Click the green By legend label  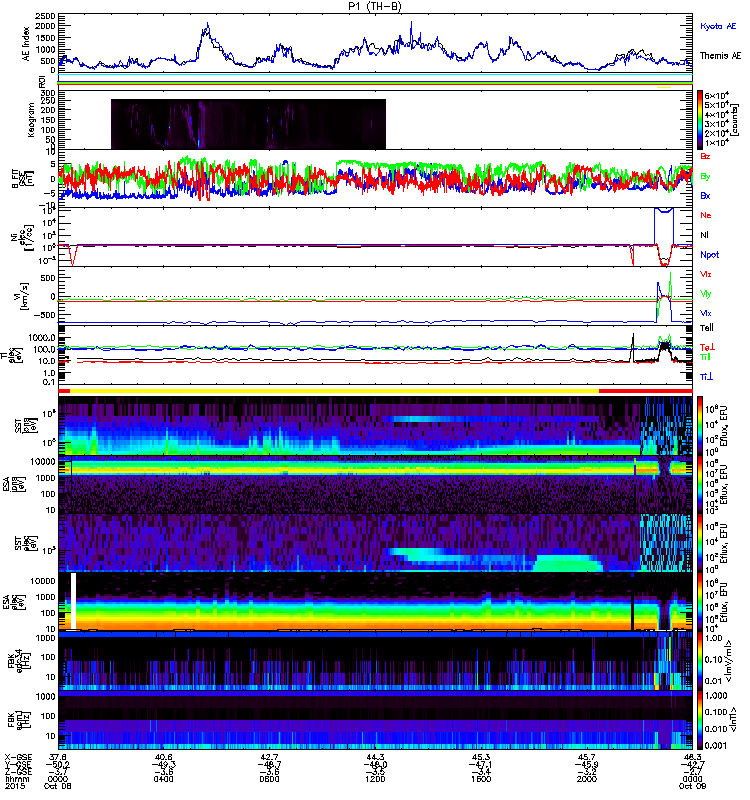point(705,176)
